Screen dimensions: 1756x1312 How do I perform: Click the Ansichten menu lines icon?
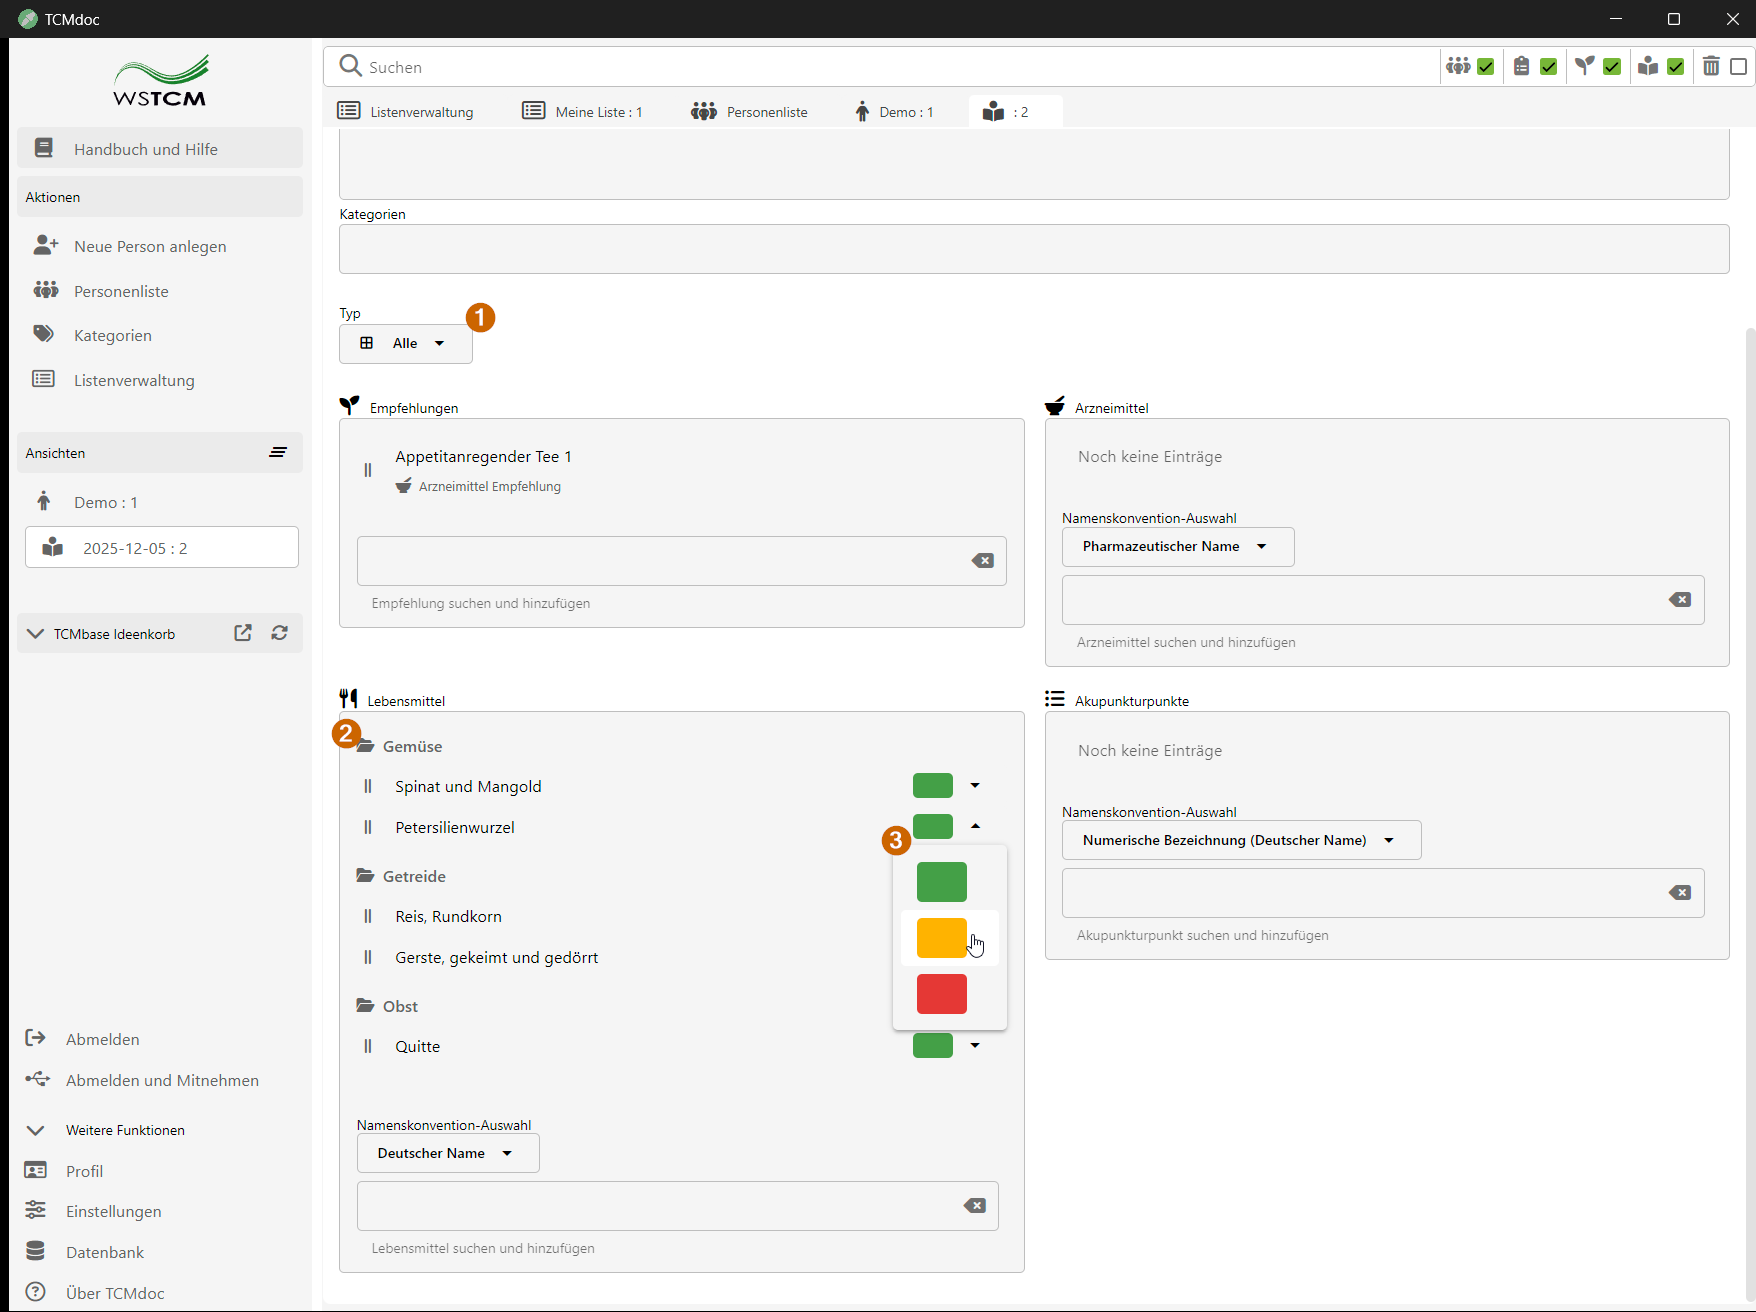278,453
